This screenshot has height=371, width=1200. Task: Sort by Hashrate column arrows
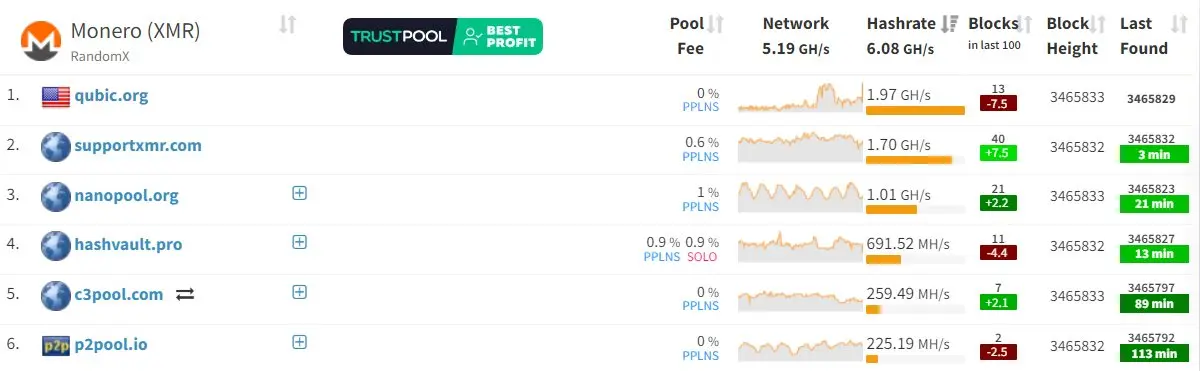coord(950,24)
